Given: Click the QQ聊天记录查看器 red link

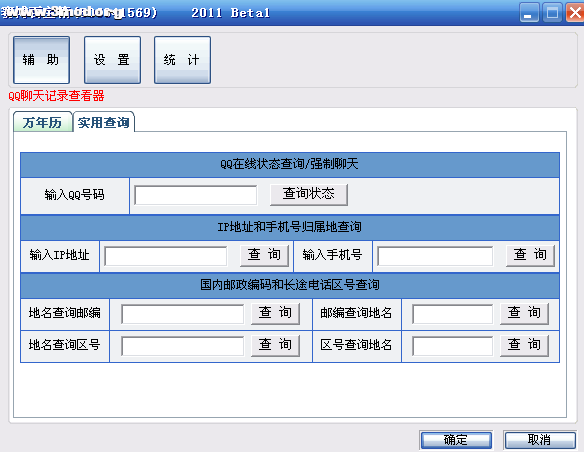Looking at the screenshot, I should [x=56, y=96].
